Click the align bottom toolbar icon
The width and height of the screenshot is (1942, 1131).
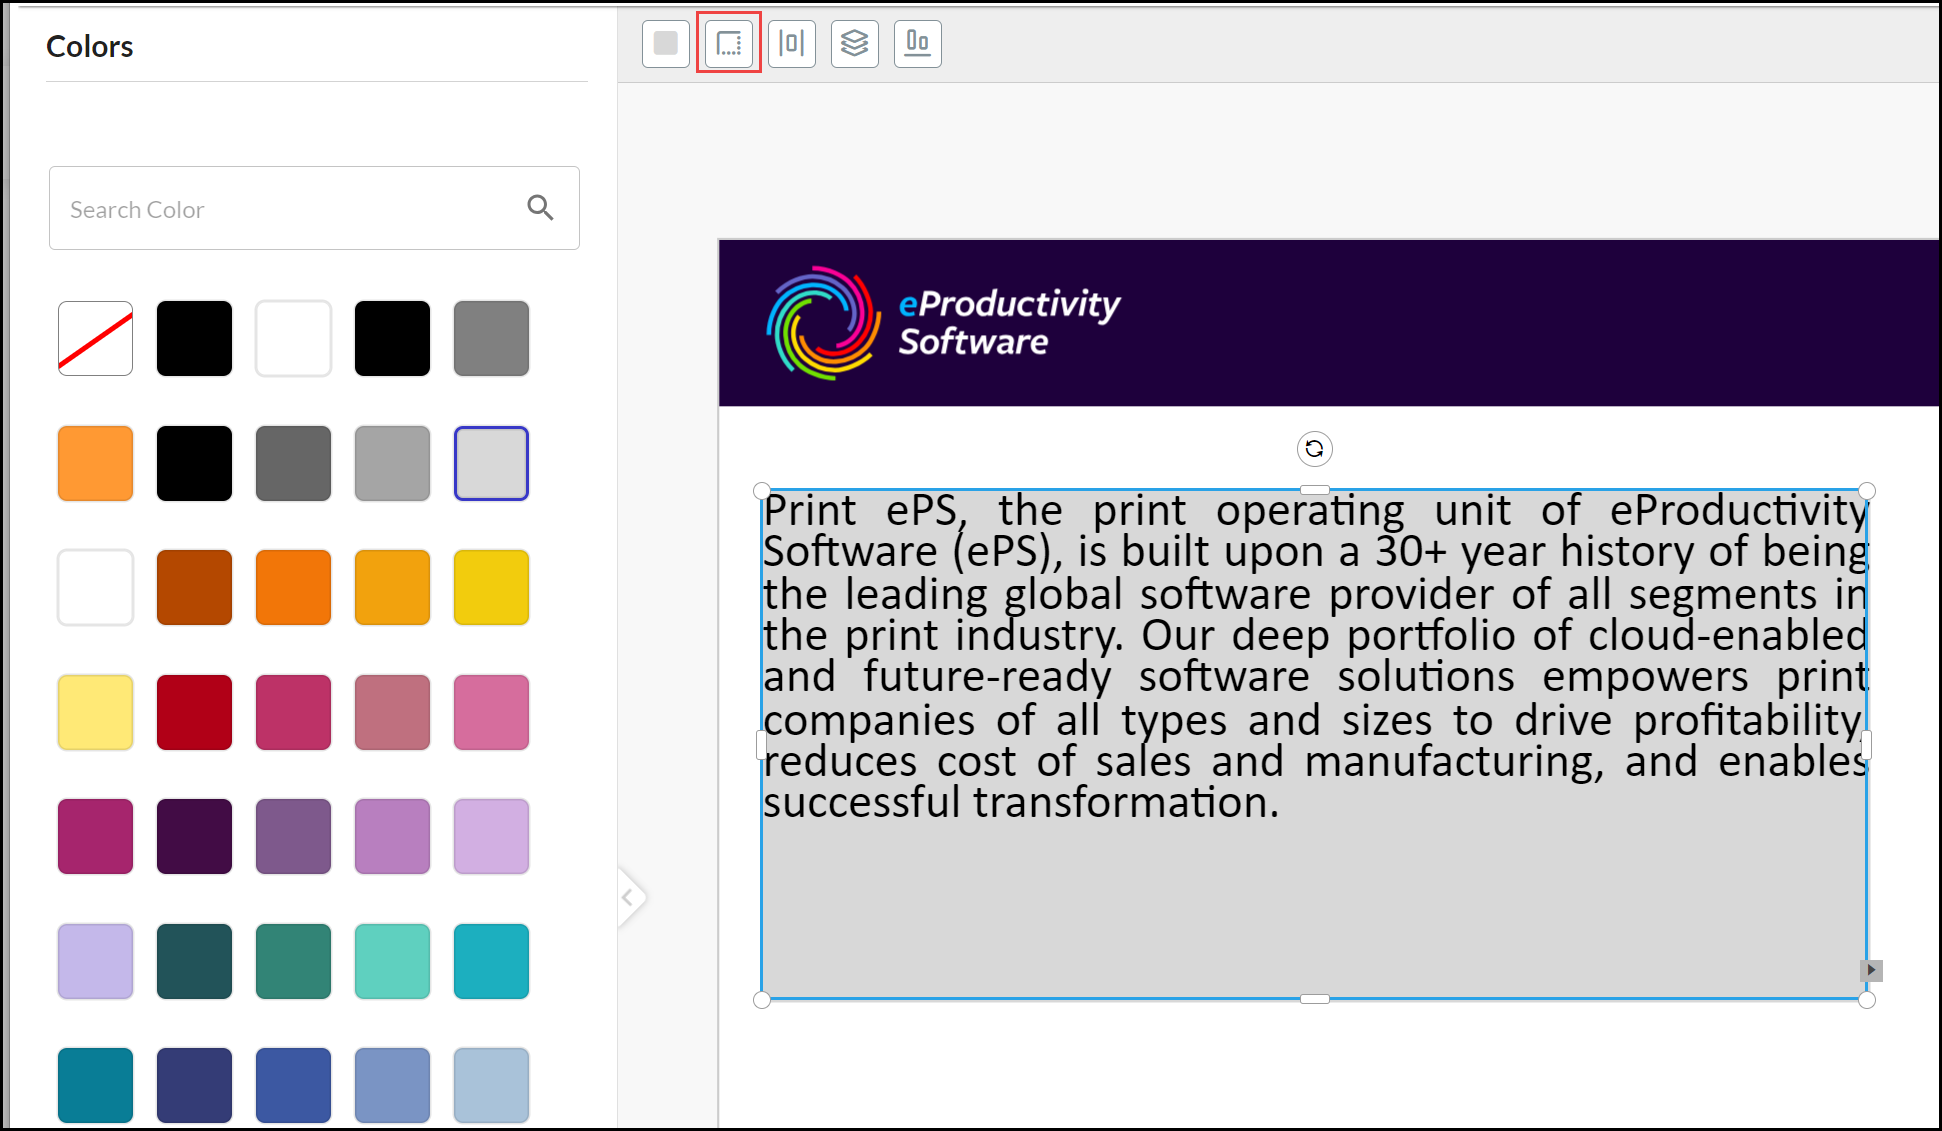[x=918, y=43]
